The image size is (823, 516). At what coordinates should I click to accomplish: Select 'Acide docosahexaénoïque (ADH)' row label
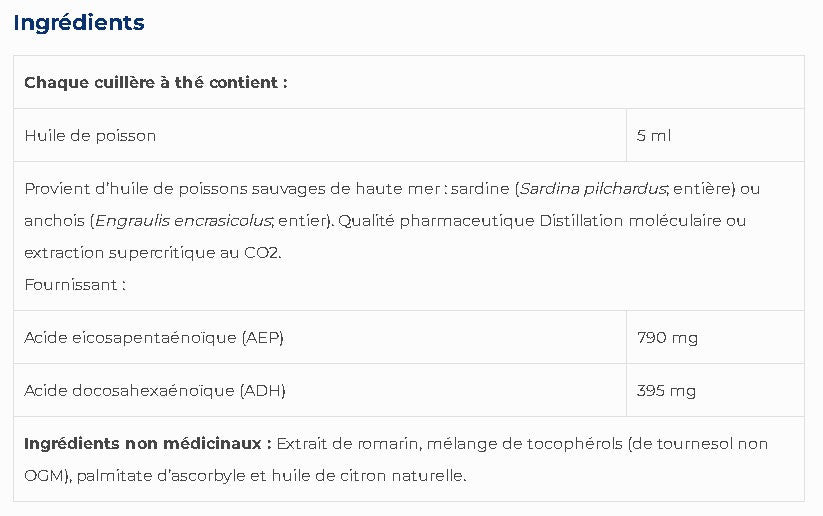click(x=155, y=391)
